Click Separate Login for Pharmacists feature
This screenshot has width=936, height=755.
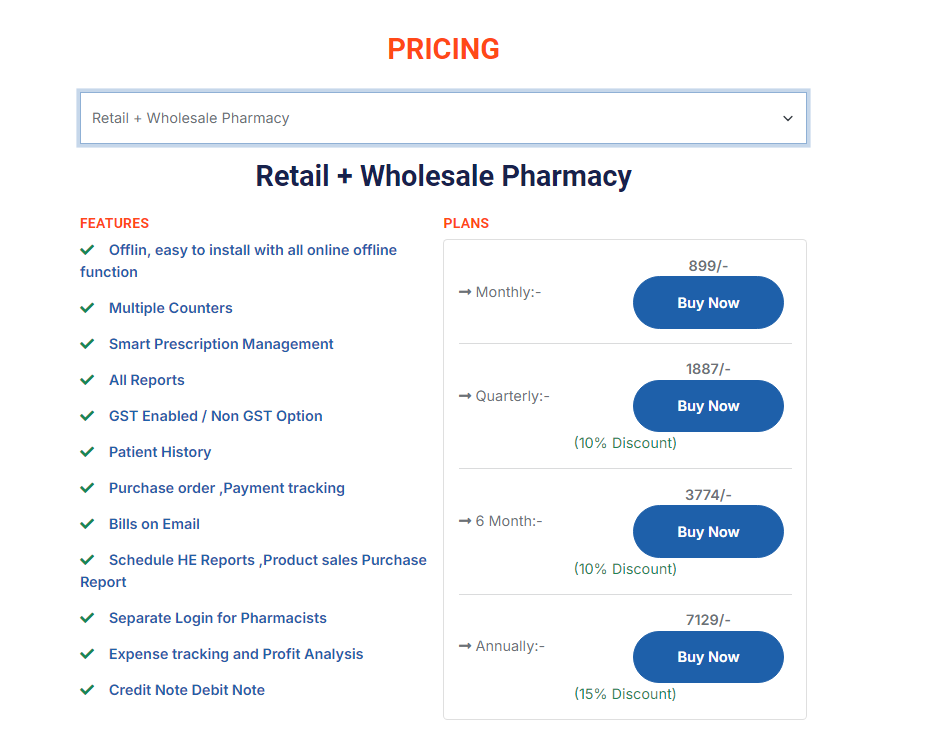(x=218, y=618)
